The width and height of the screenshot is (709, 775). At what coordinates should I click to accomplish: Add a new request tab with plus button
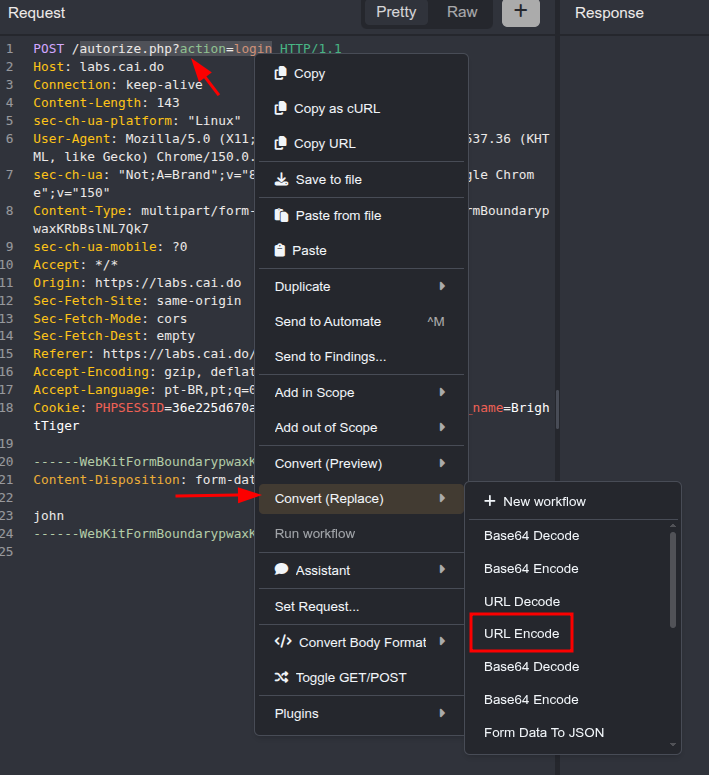[x=521, y=12]
